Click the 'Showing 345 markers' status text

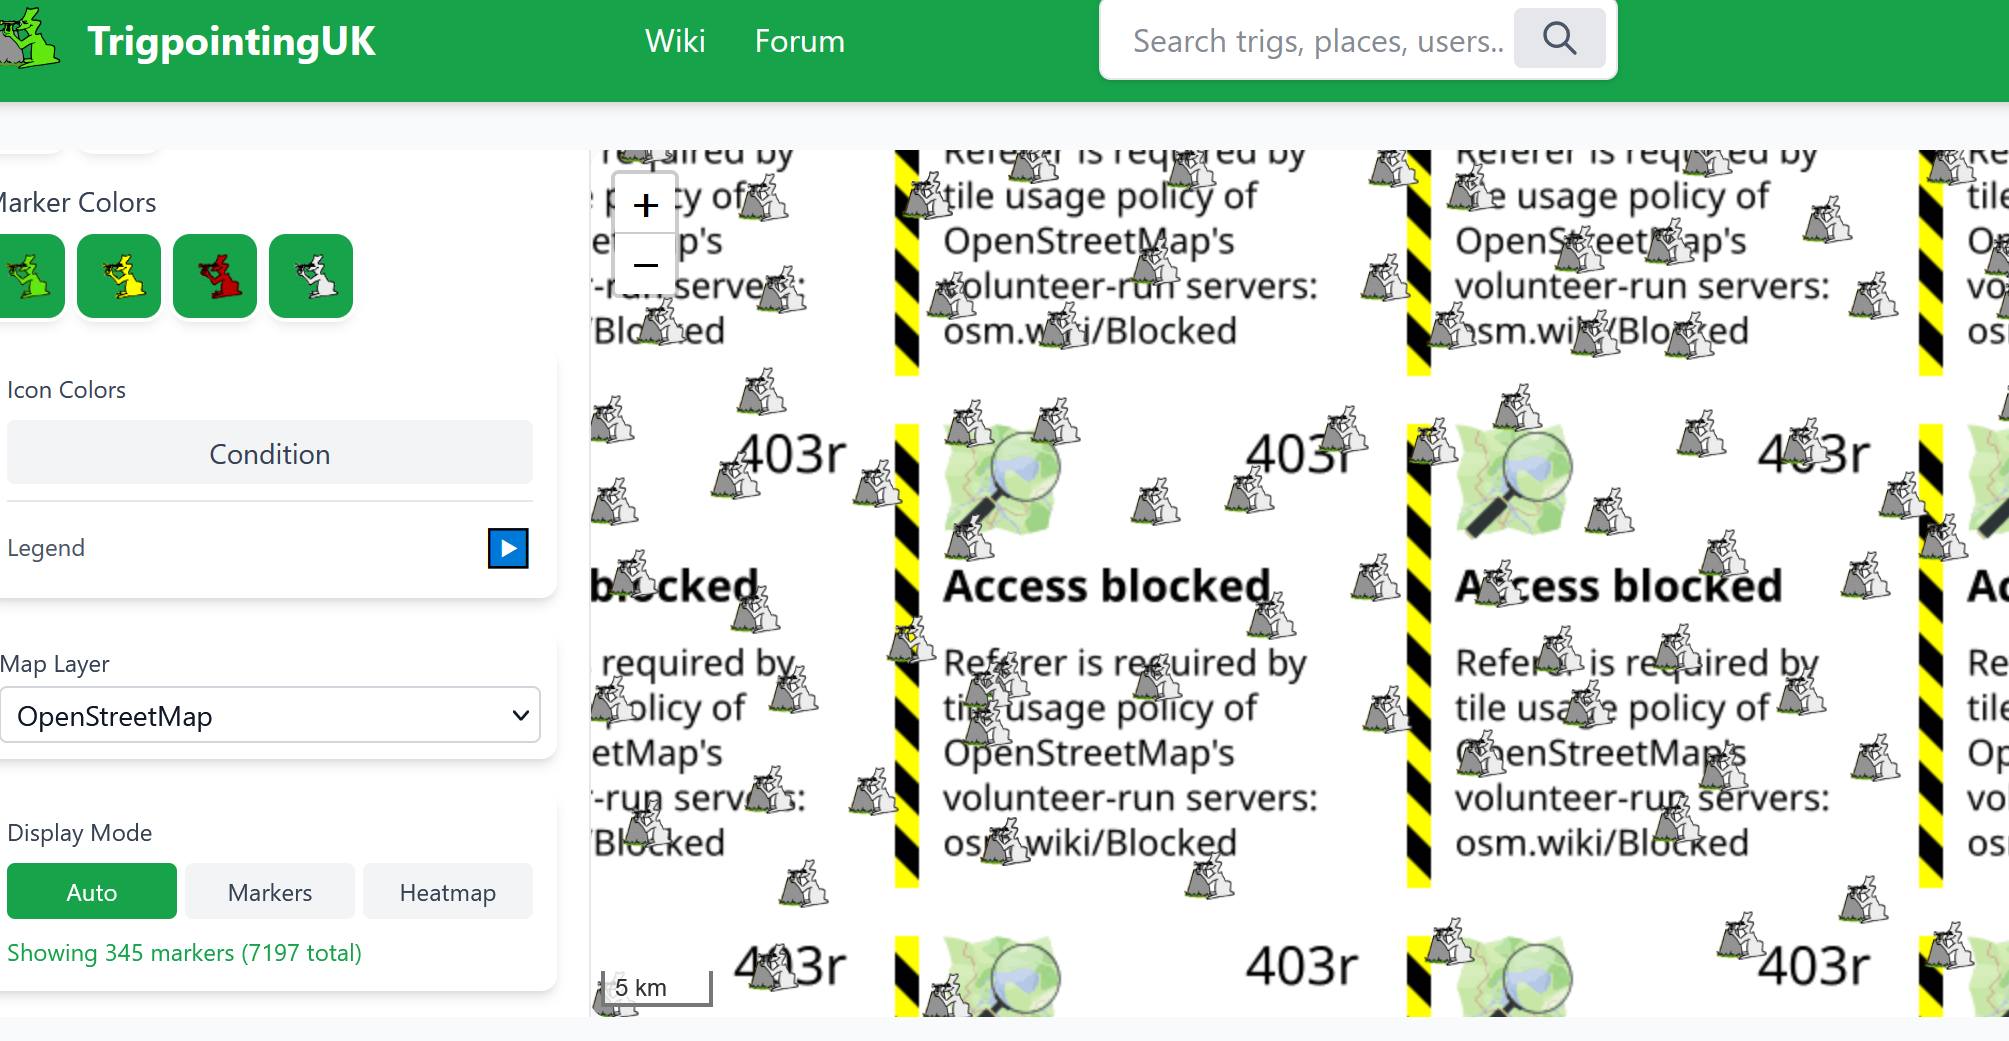184,953
